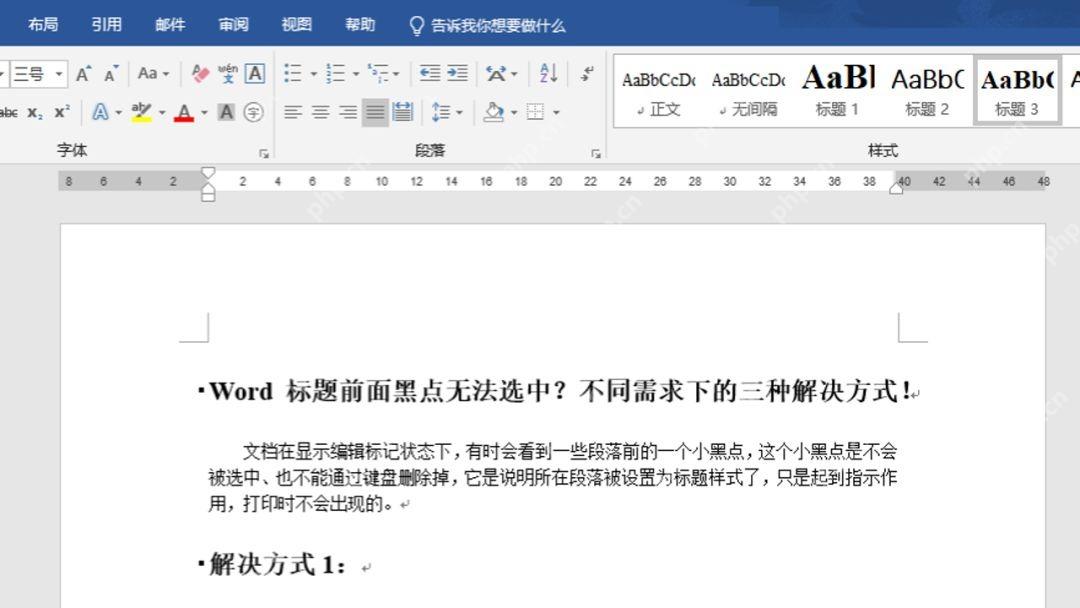The width and height of the screenshot is (1080, 608).
Task: Open the 帮助 ribbon tab
Action: (x=360, y=25)
